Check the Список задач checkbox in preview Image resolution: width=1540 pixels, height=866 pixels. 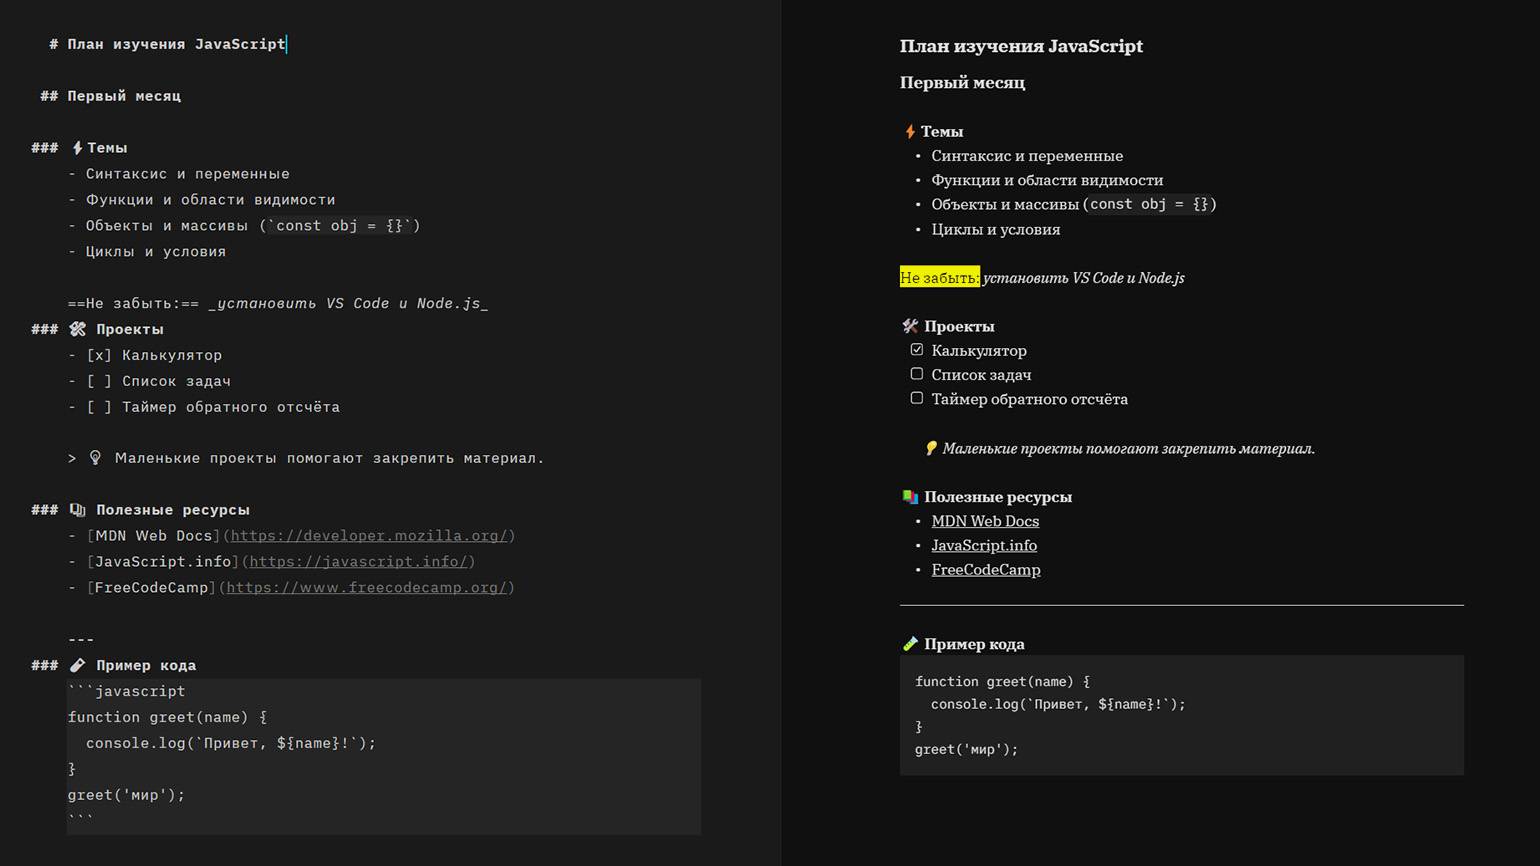click(x=917, y=374)
